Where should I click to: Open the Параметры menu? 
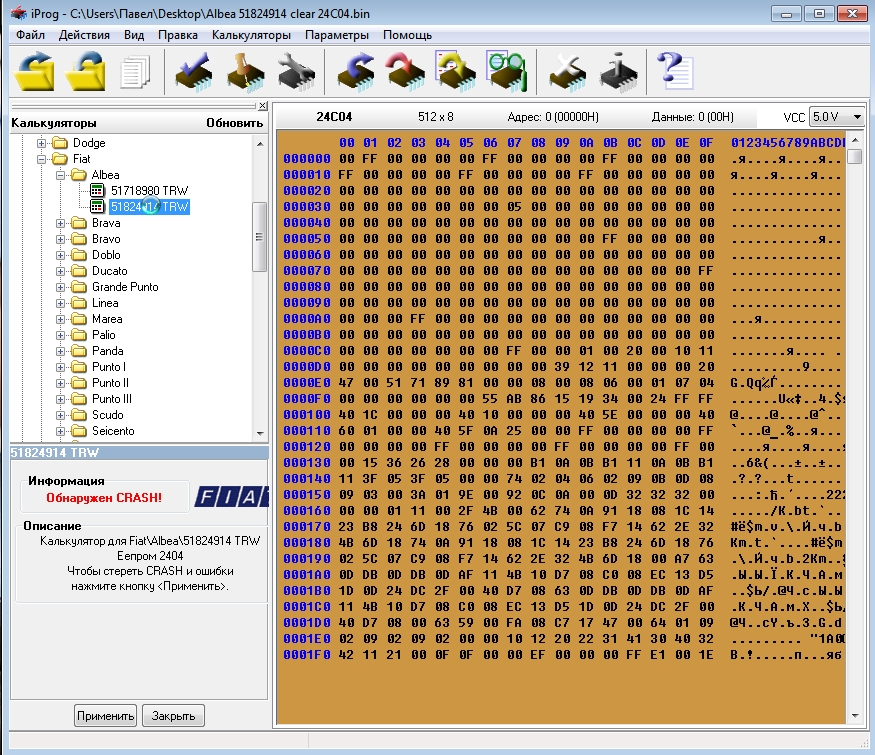tap(336, 35)
